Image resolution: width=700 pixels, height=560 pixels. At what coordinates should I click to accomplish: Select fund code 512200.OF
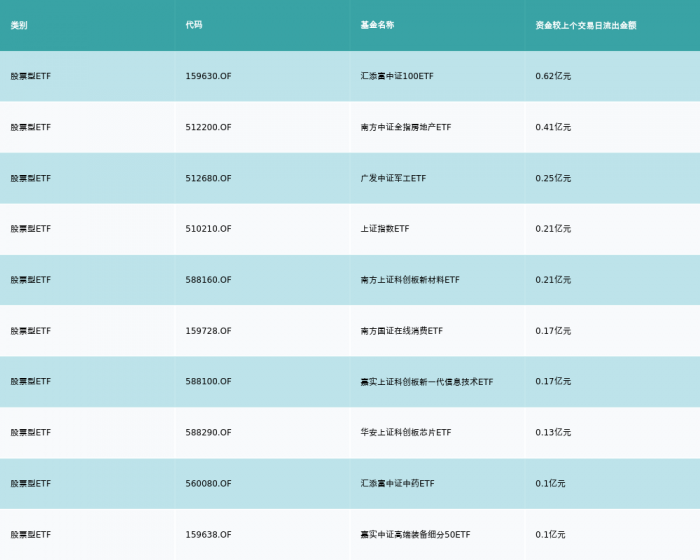click(208, 127)
